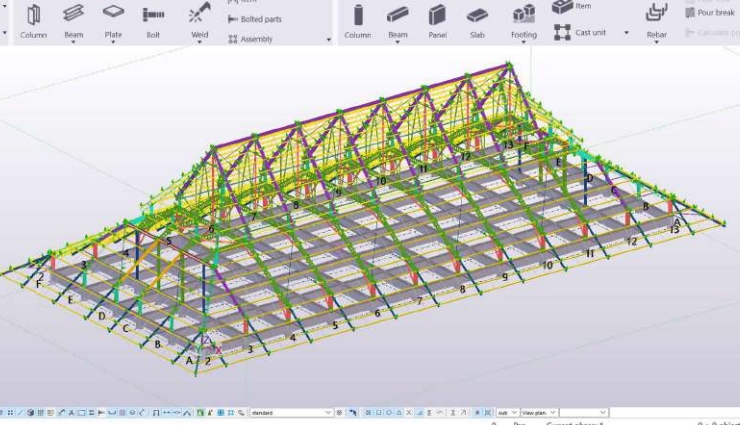Open the dropdown arrow beside Cast unit
This screenshot has height=425, width=746.
[x=626, y=33]
